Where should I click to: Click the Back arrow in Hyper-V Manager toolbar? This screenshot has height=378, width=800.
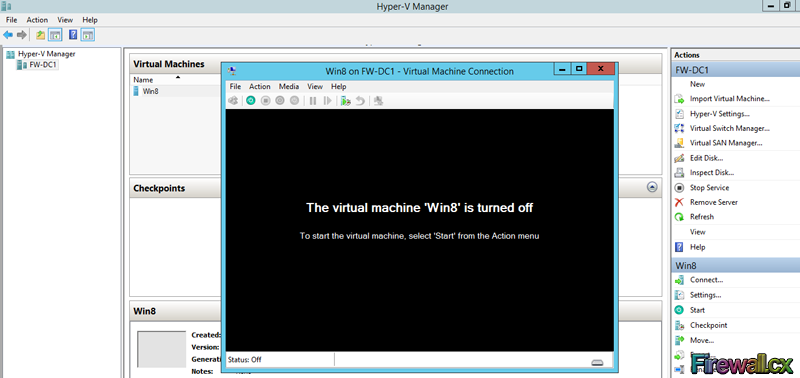[x=8, y=35]
